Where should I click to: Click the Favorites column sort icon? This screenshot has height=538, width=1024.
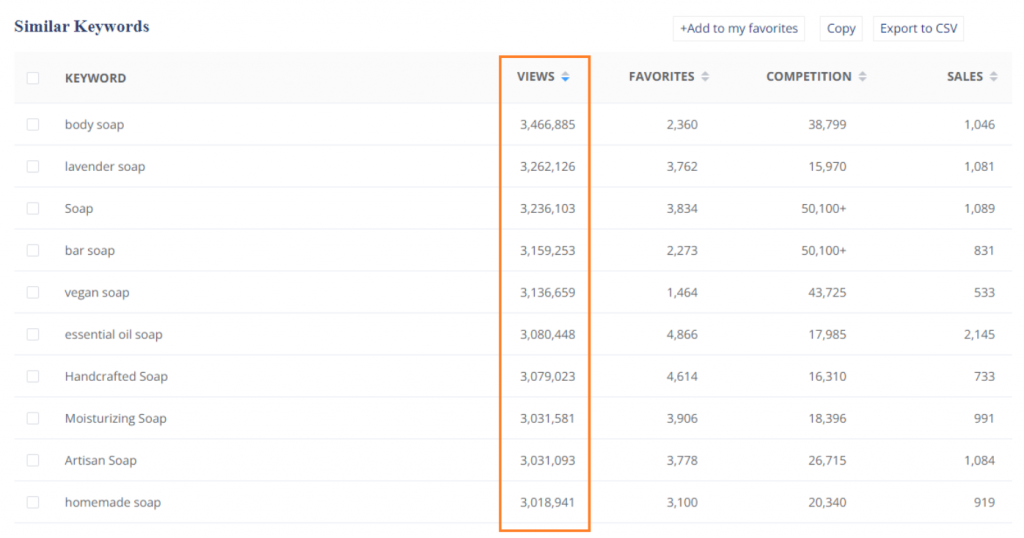pyautogui.click(x=705, y=77)
